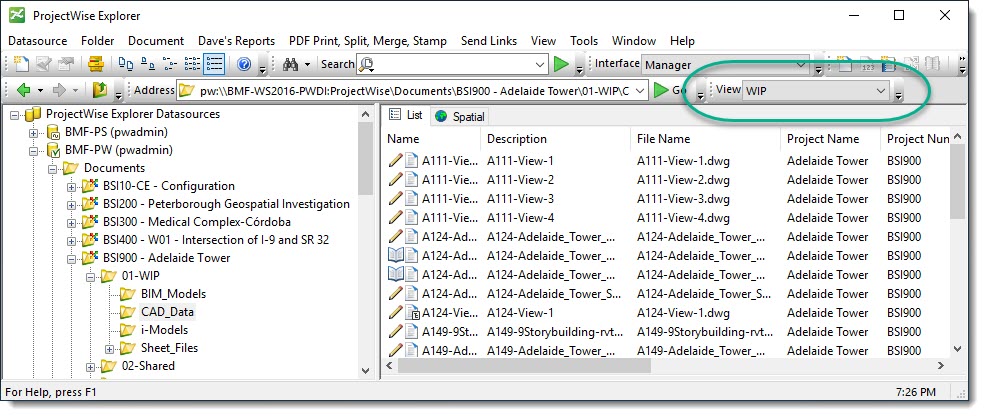This screenshot has width=984, height=416.
Task: Toggle the Large Icons view button
Action: point(126,65)
